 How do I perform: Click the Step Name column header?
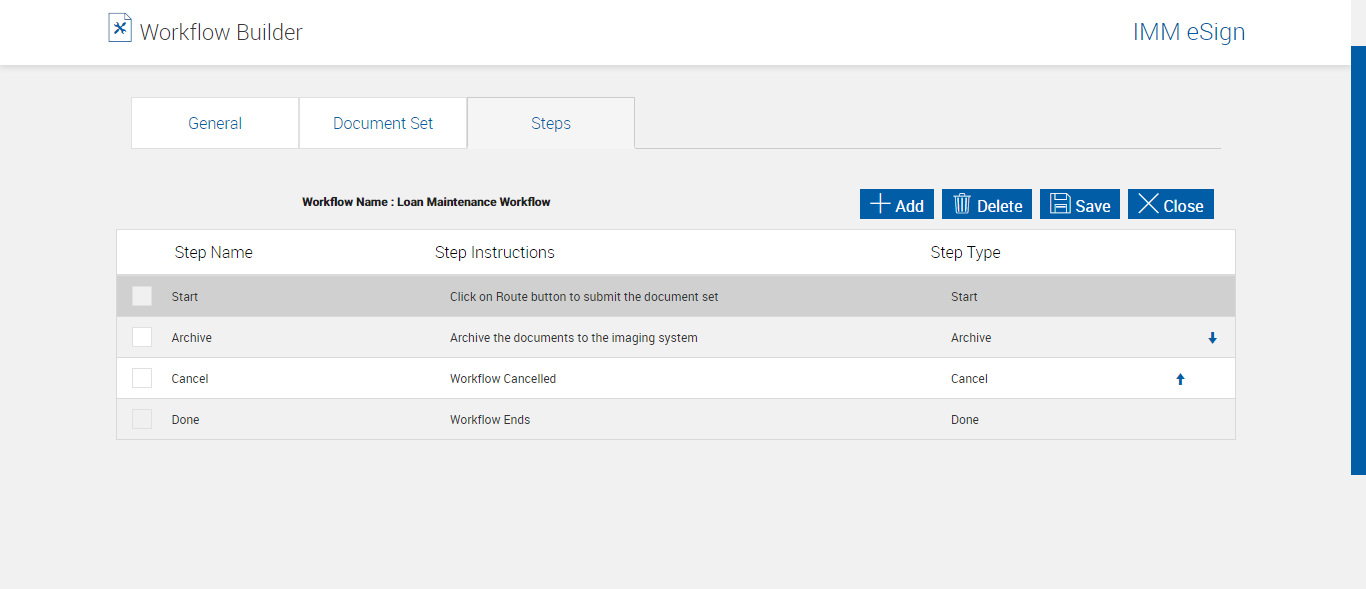213,252
